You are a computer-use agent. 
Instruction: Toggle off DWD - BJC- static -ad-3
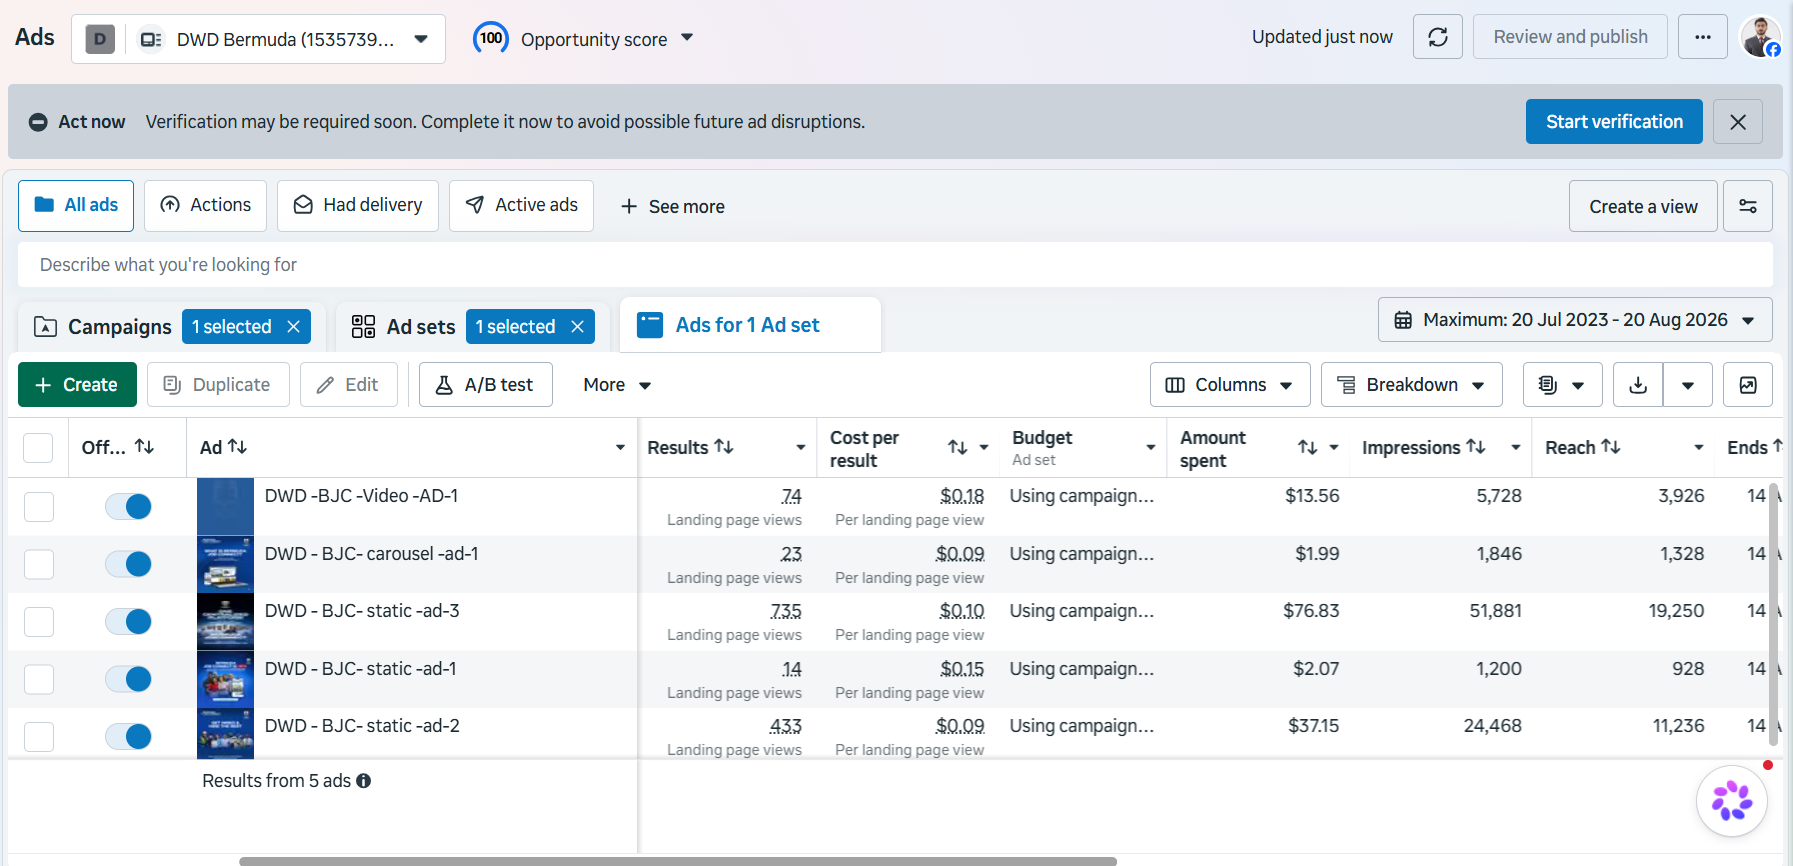(129, 622)
